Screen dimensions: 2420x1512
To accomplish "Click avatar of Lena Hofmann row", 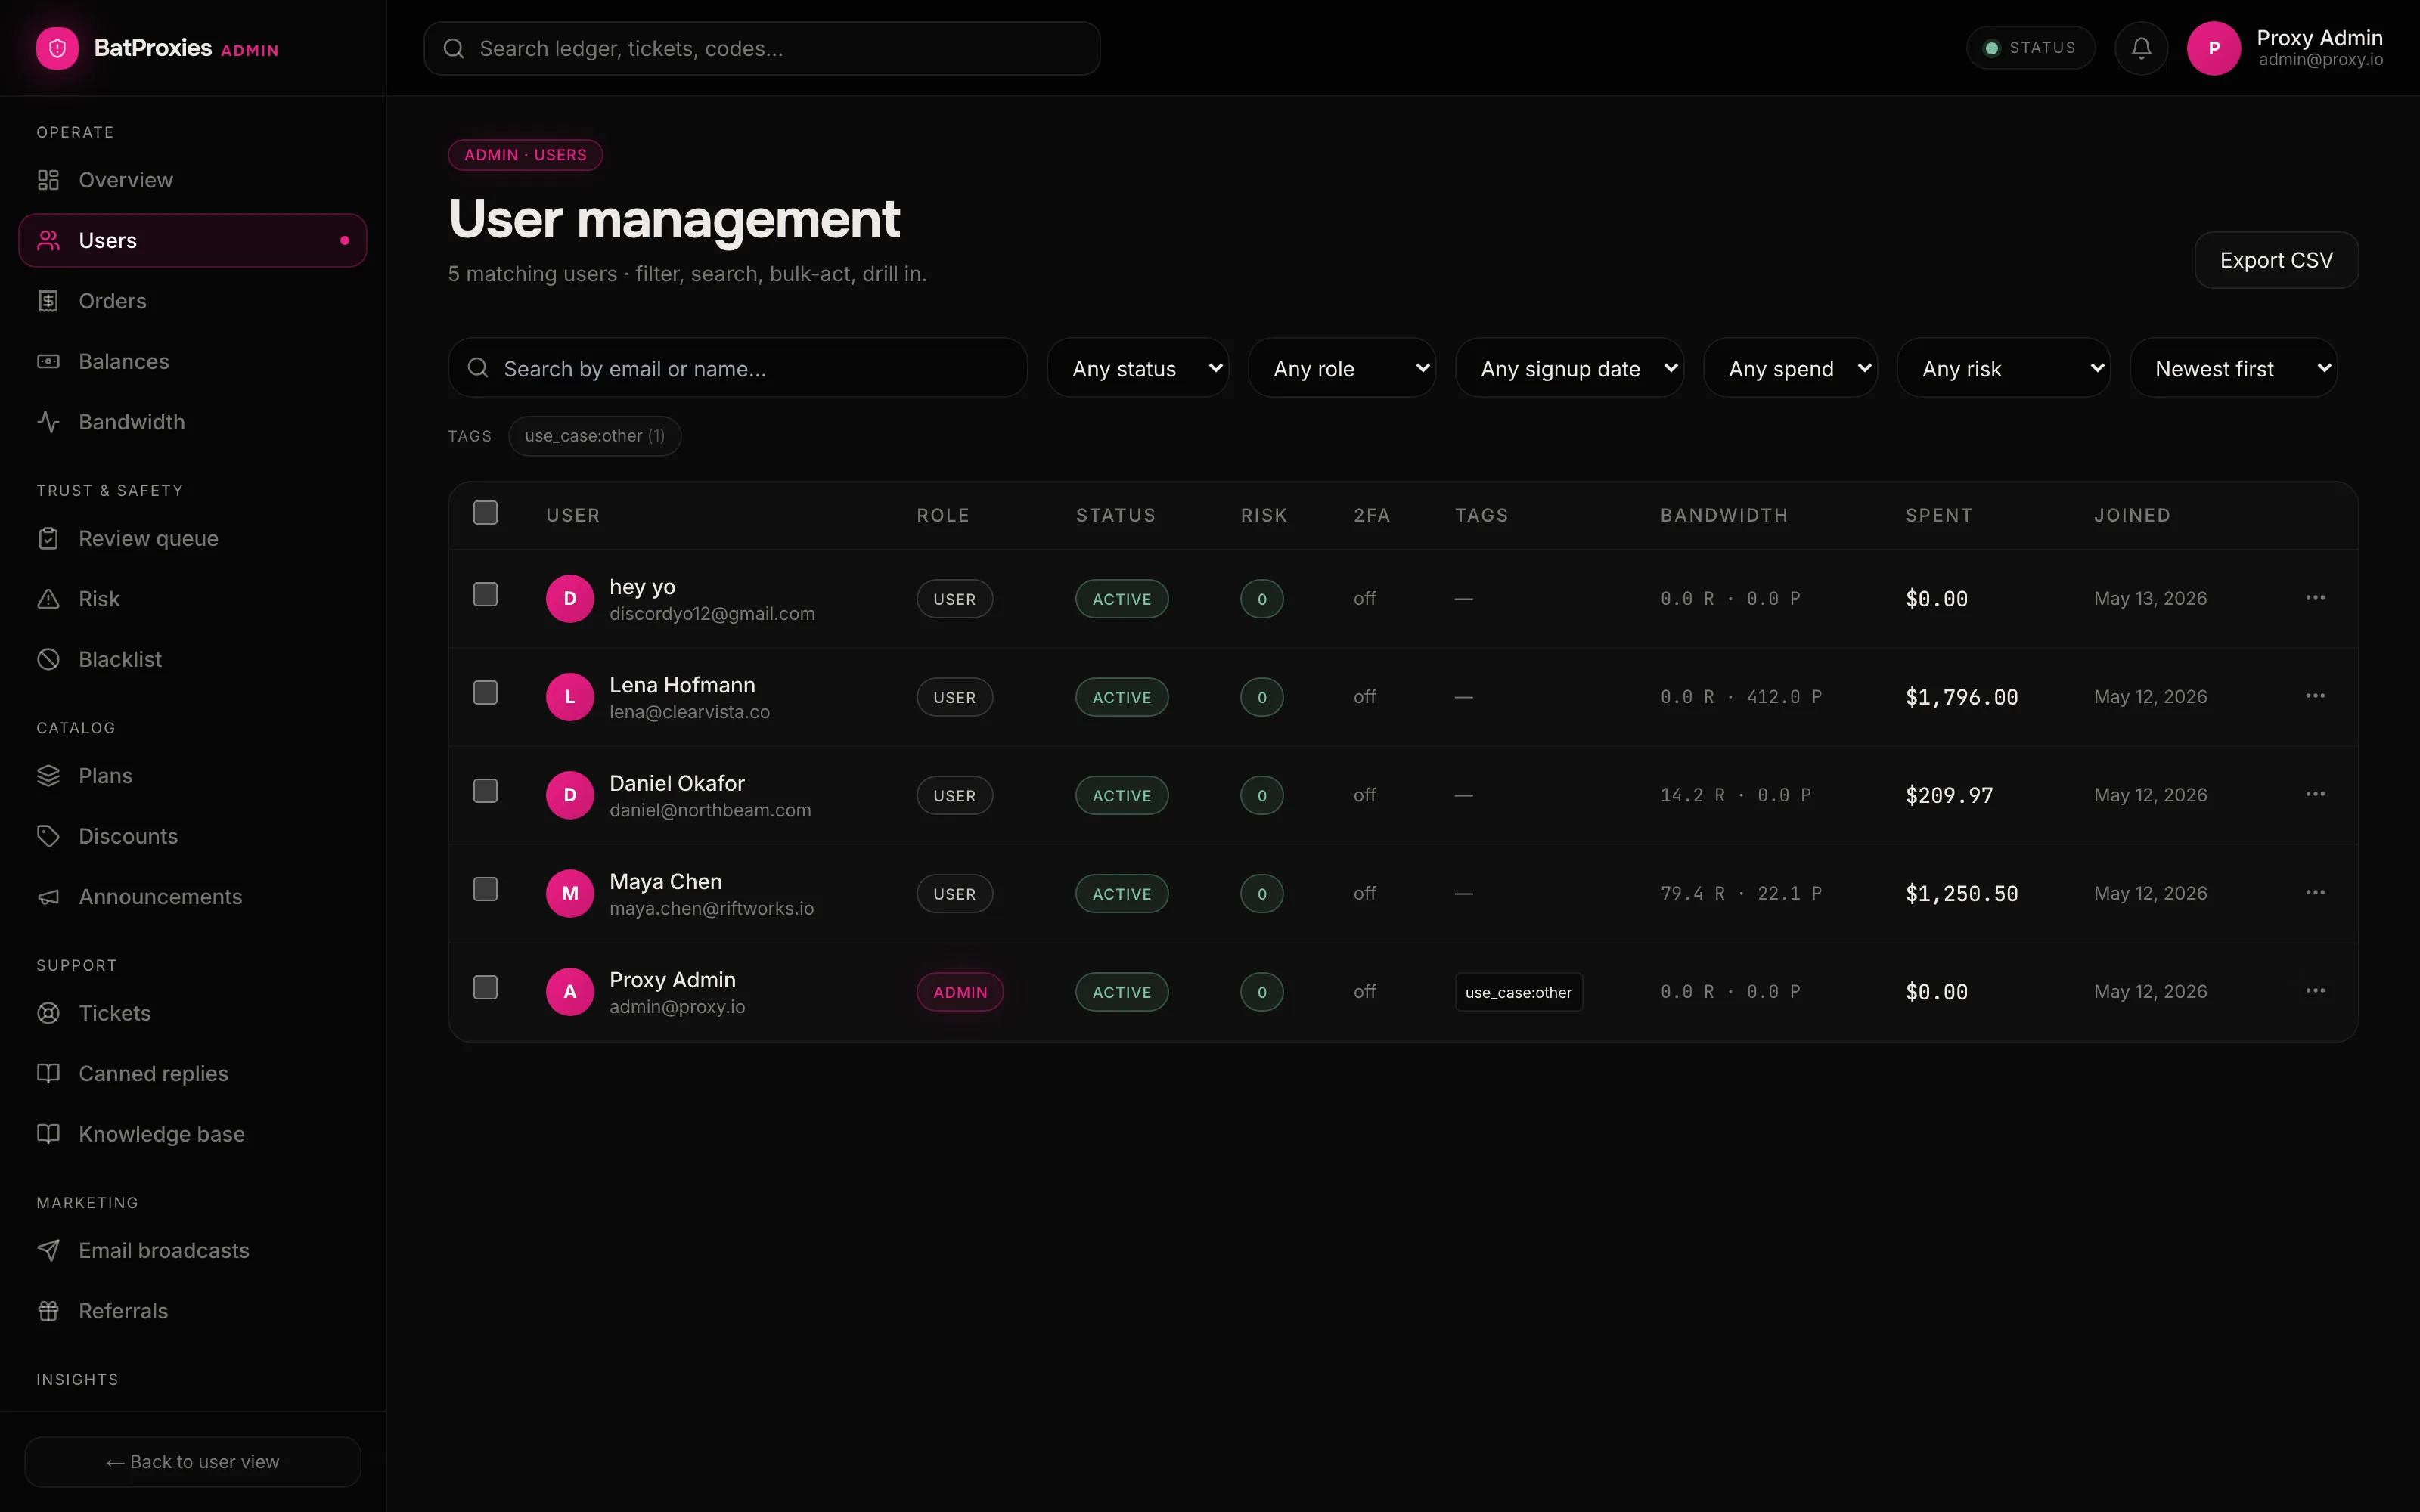I will pos(570,697).
